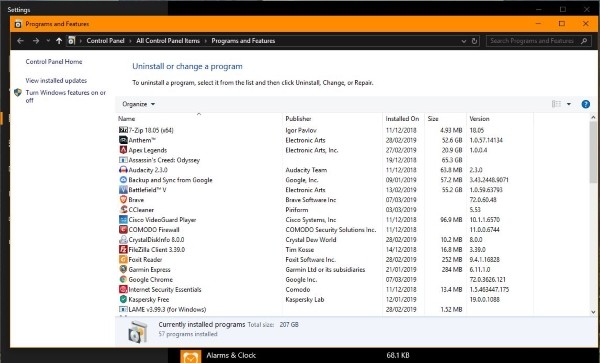Select the Electronic Arts, Inc. publisher cell

click(x=312, y=150)
